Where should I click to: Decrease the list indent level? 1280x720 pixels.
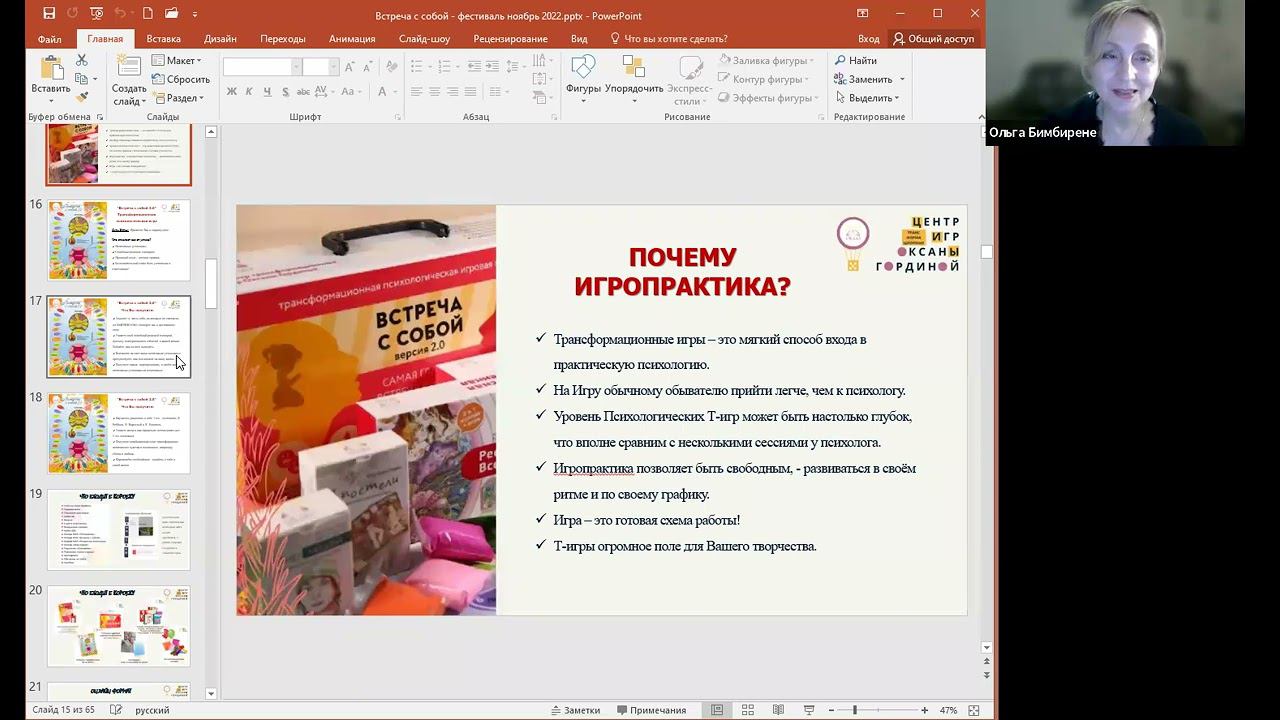(474, 67)
